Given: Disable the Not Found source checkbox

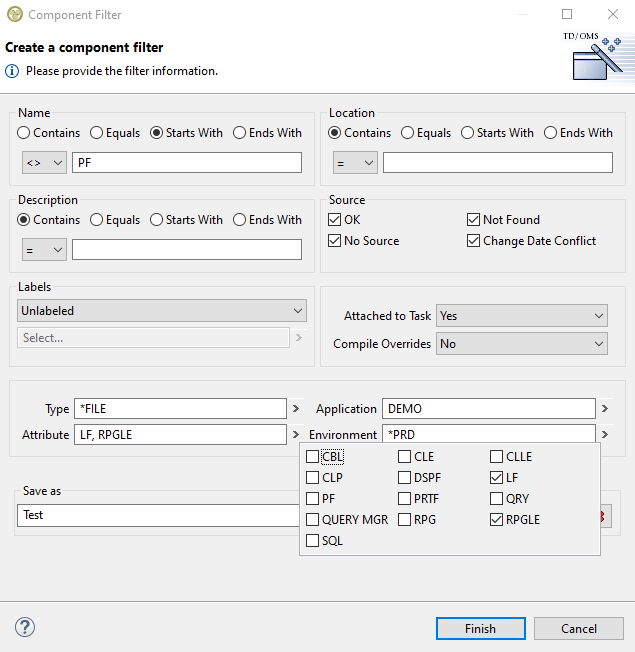Looking at the screenshot, I should [474, 220].
